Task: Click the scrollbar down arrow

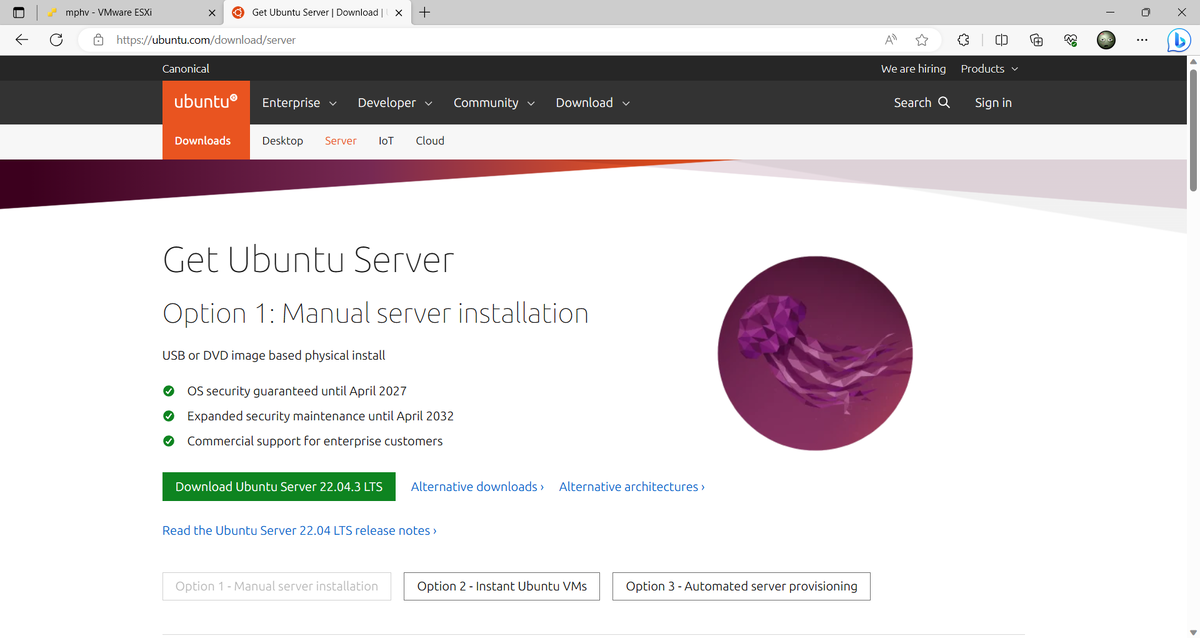Action: tap(1192, 631)
